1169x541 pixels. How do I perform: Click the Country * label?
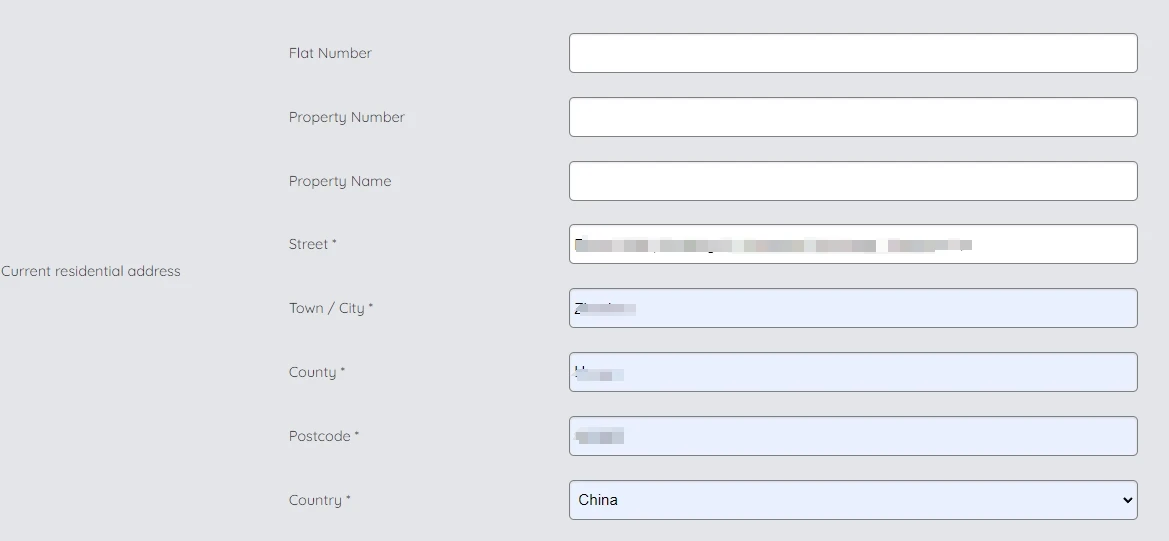tap(316, 500)
